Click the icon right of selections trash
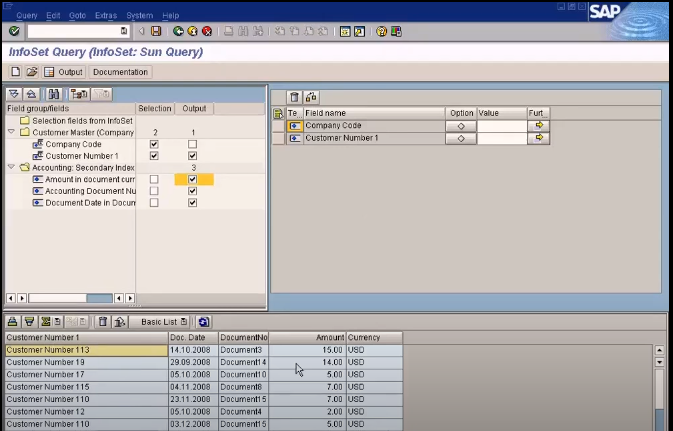Viewport: 673px width, 431px height. coord(311,97)
